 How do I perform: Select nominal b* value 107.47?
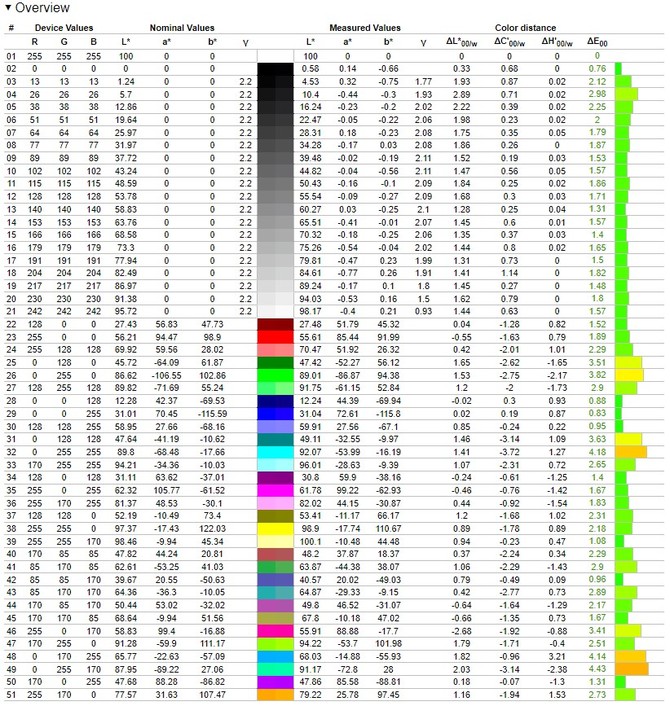(x=212, y=695)
